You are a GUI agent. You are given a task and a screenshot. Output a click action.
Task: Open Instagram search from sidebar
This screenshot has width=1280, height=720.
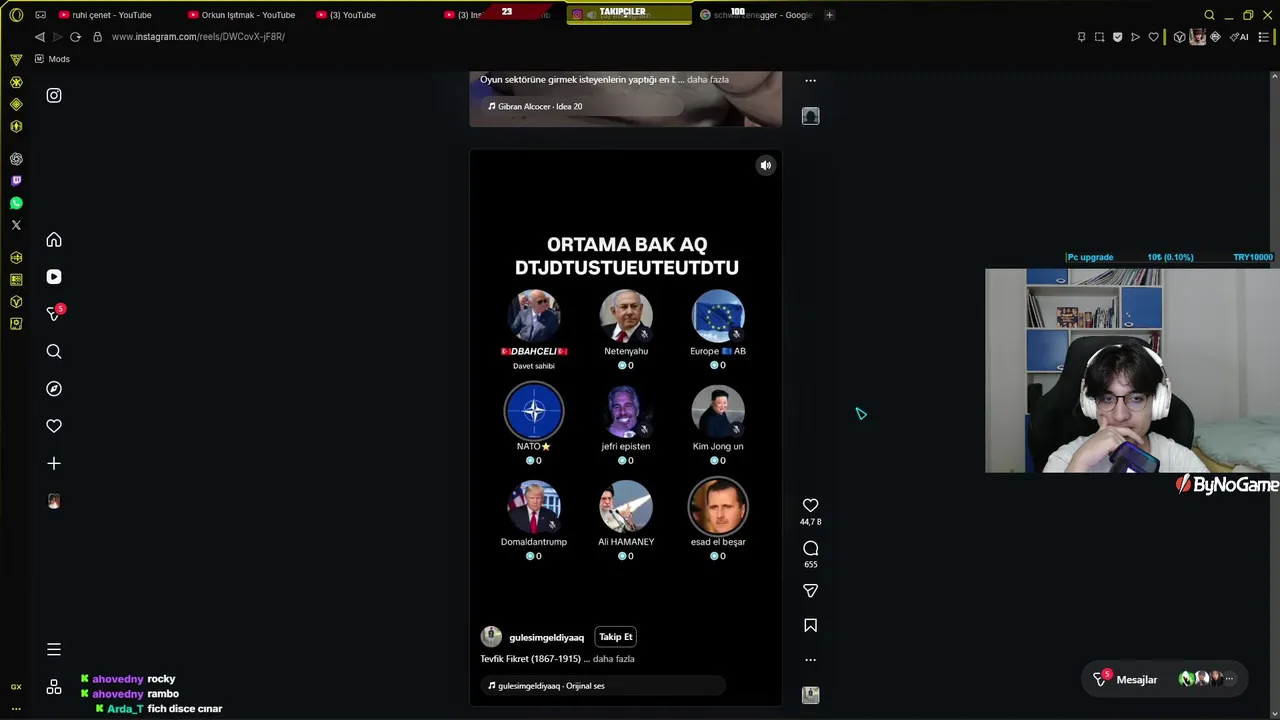54,351
